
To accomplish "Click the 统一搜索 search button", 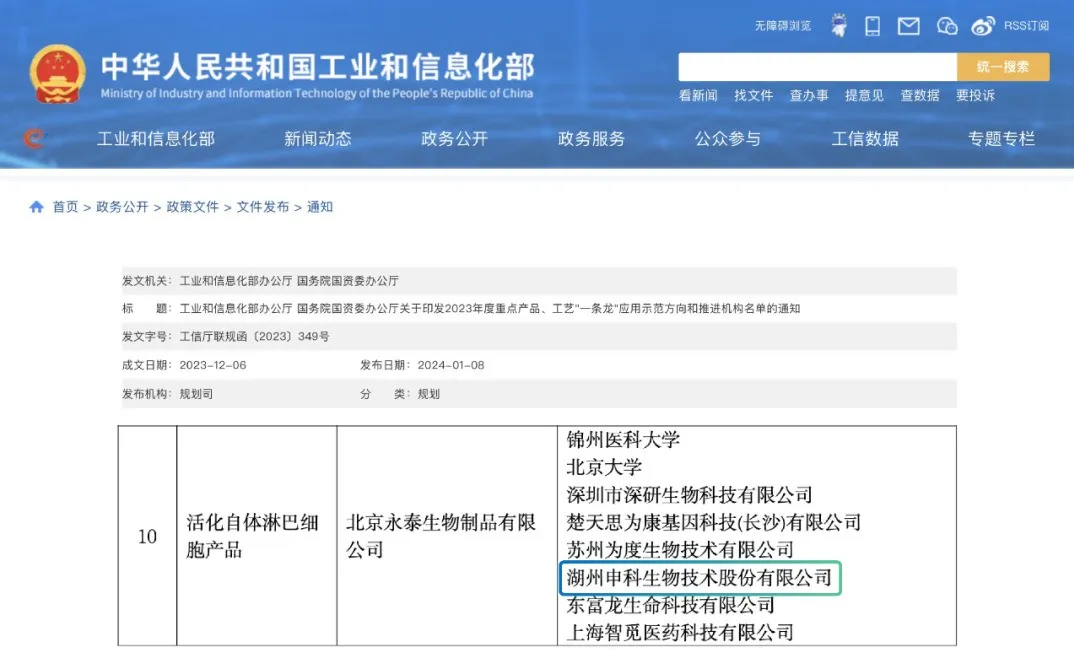I will [1003, 67].
